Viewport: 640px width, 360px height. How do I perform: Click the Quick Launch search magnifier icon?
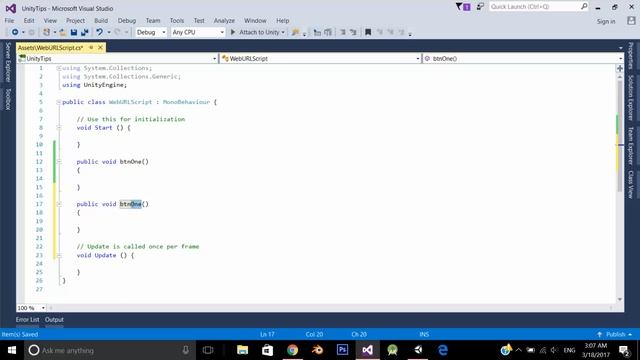(x=584, y=7)
